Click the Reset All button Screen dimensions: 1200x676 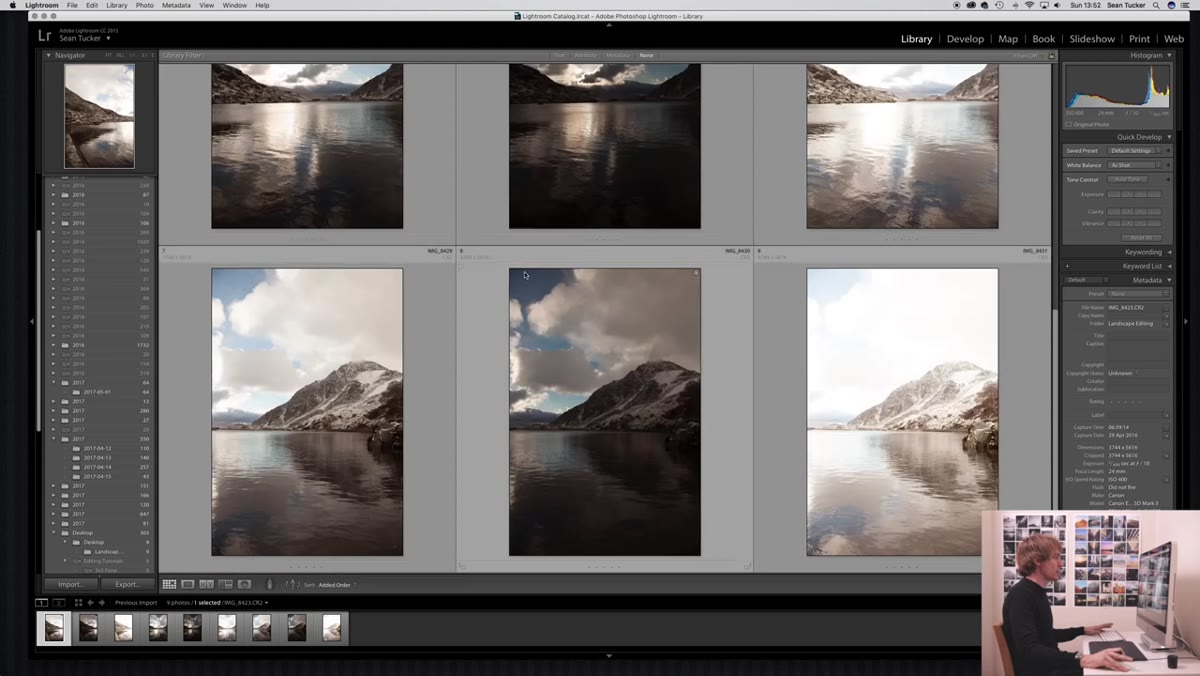pos(1141,237)
